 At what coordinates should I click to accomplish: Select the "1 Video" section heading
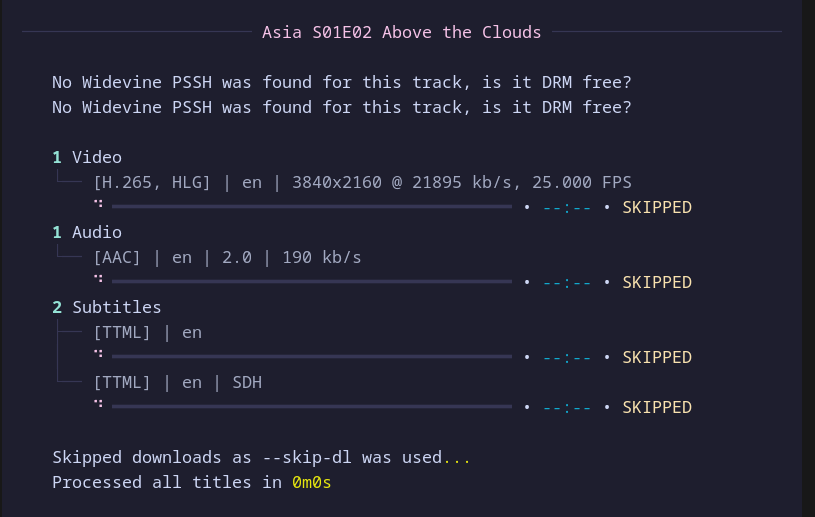point(87,157)
